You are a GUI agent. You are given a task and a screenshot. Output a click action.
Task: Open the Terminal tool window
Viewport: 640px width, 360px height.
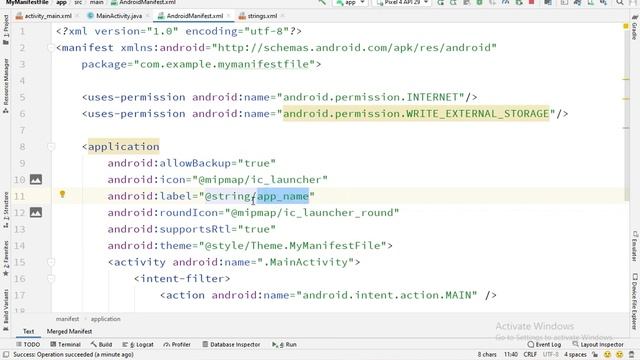tap(65, 344)
